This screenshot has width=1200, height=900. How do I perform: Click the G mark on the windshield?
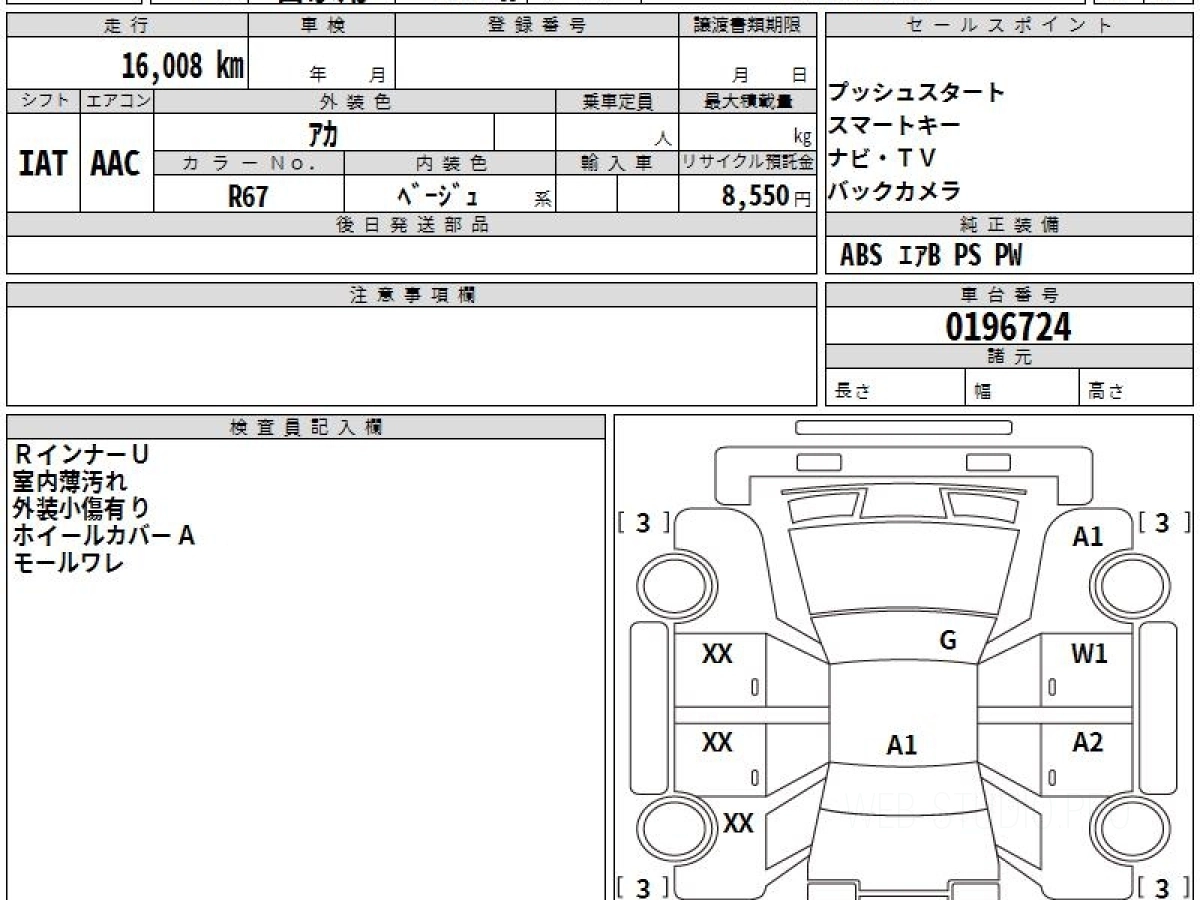coord(948,641)
